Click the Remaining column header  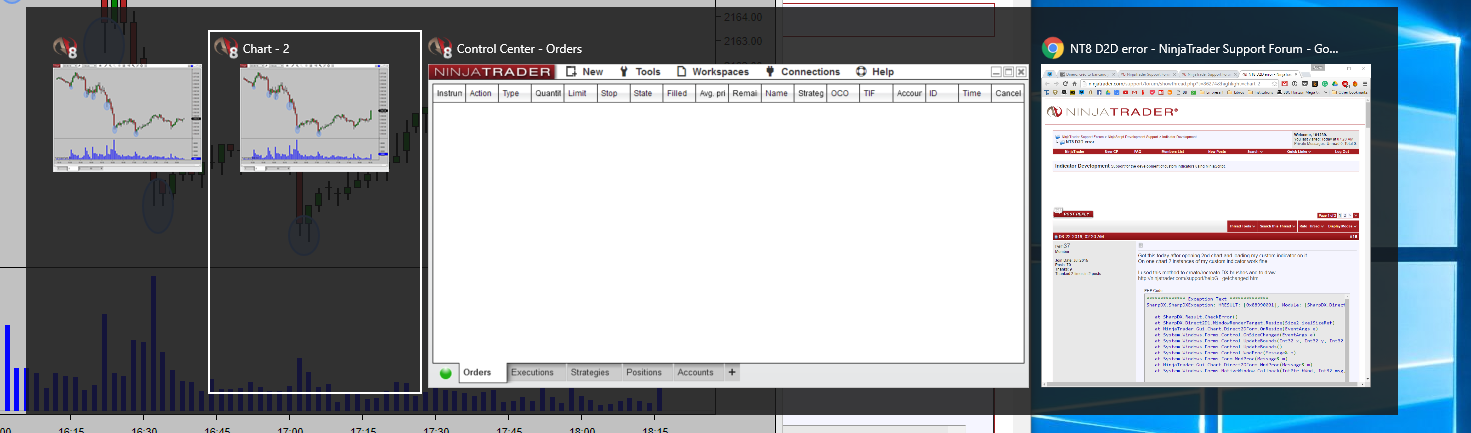[x=745, y=93]
